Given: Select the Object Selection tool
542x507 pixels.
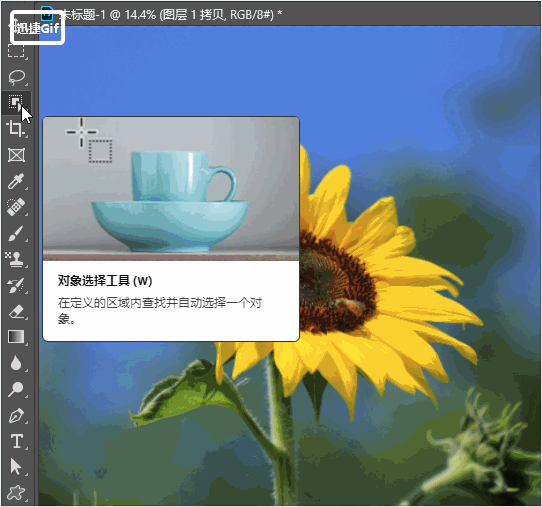Looking at the screenshot, I should (16, 103).
